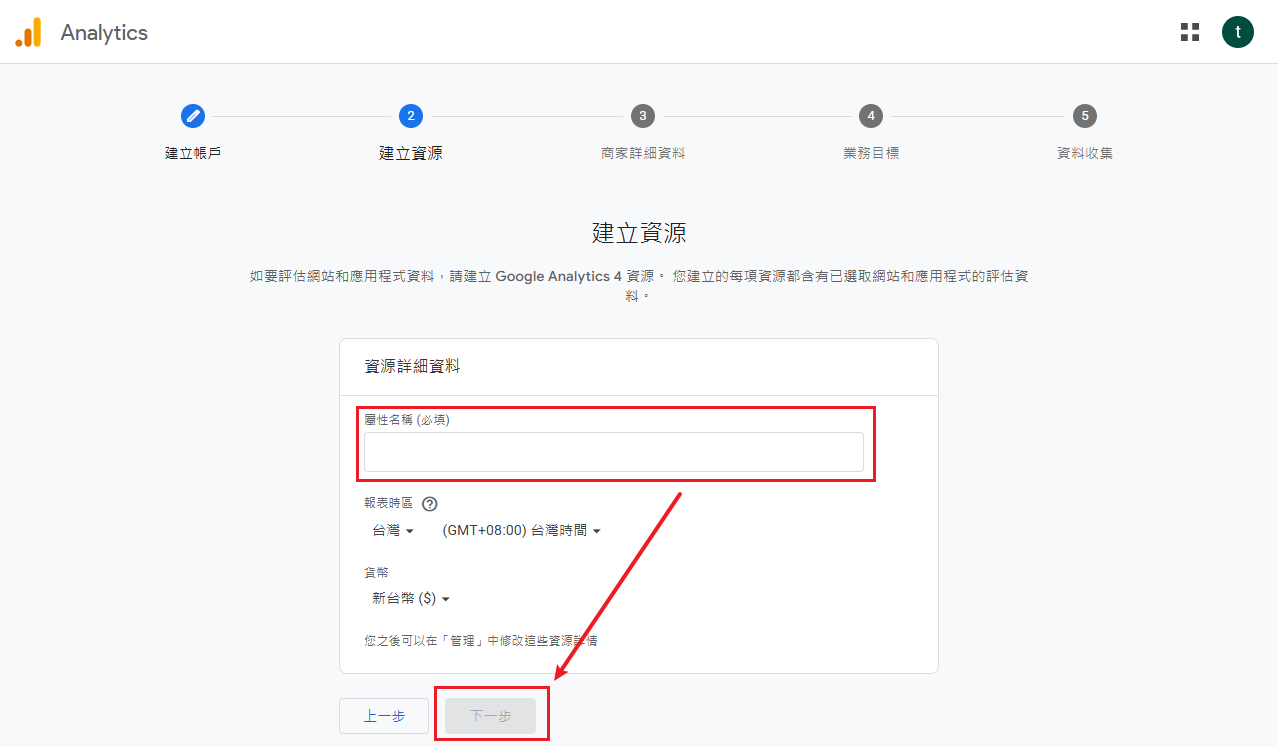Click the 業務目標 step label

coord(870,151)
